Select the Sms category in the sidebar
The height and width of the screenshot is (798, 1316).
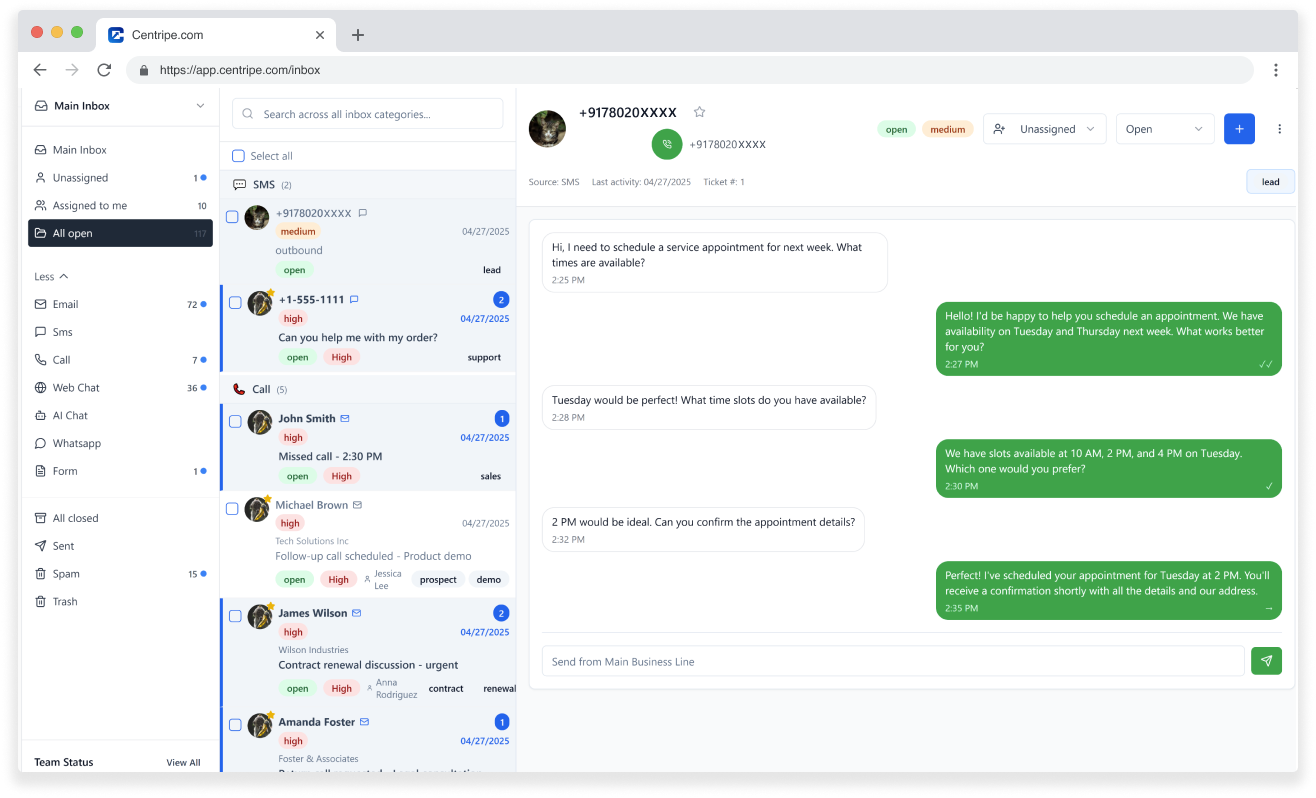(62, 332)
